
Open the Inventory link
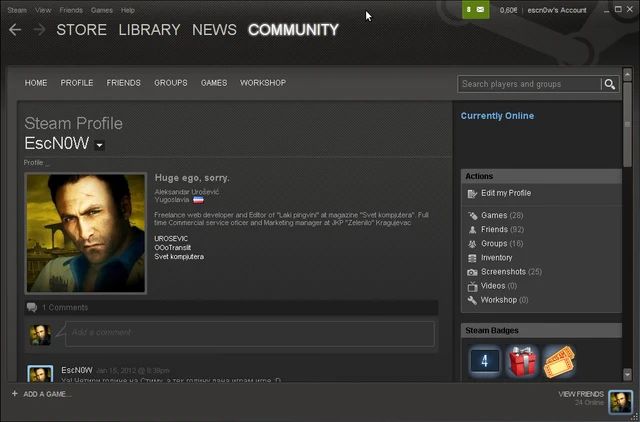point(496,258)
